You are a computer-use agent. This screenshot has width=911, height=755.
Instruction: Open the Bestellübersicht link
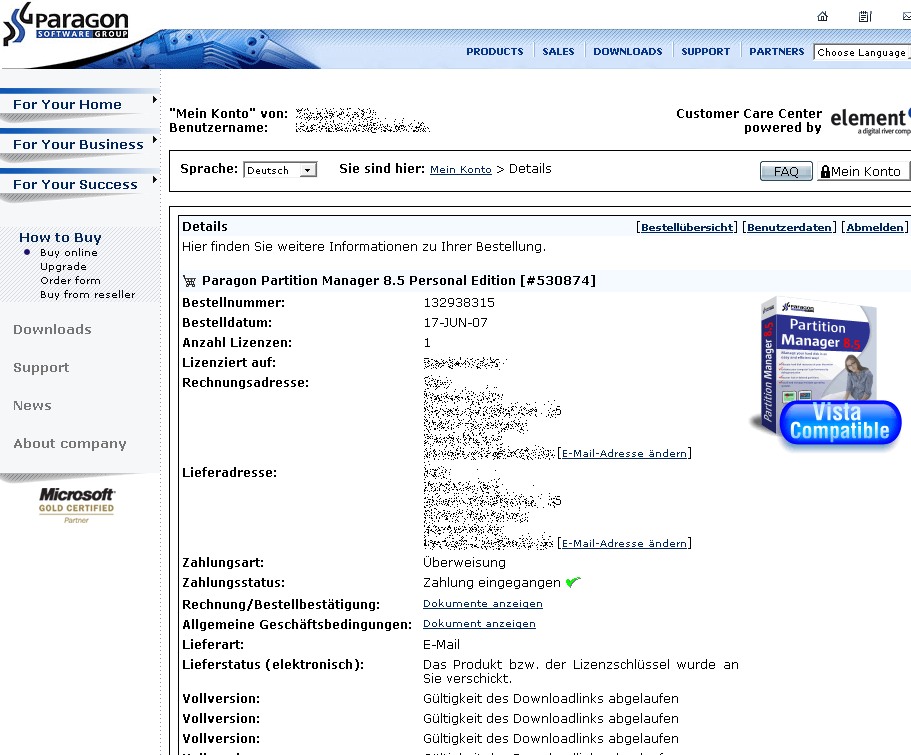687,227
